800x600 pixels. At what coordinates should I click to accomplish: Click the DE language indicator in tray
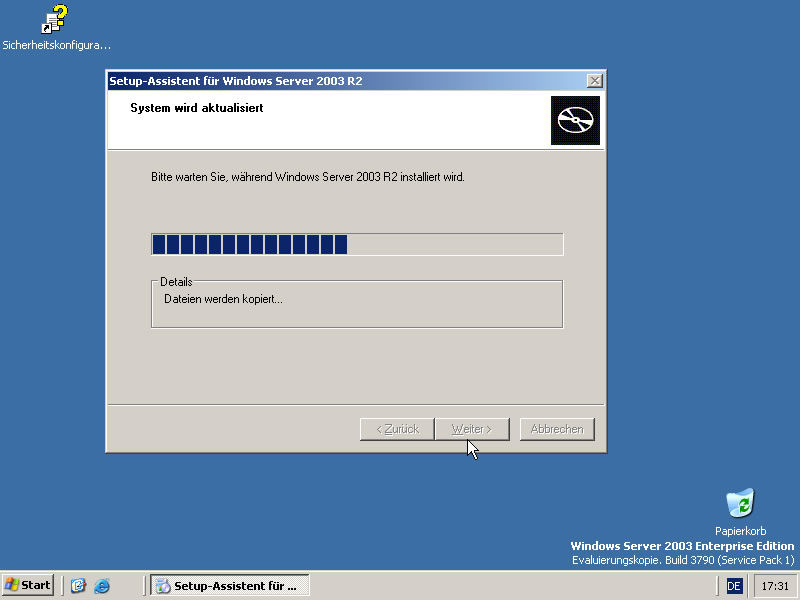coord(735,585)
